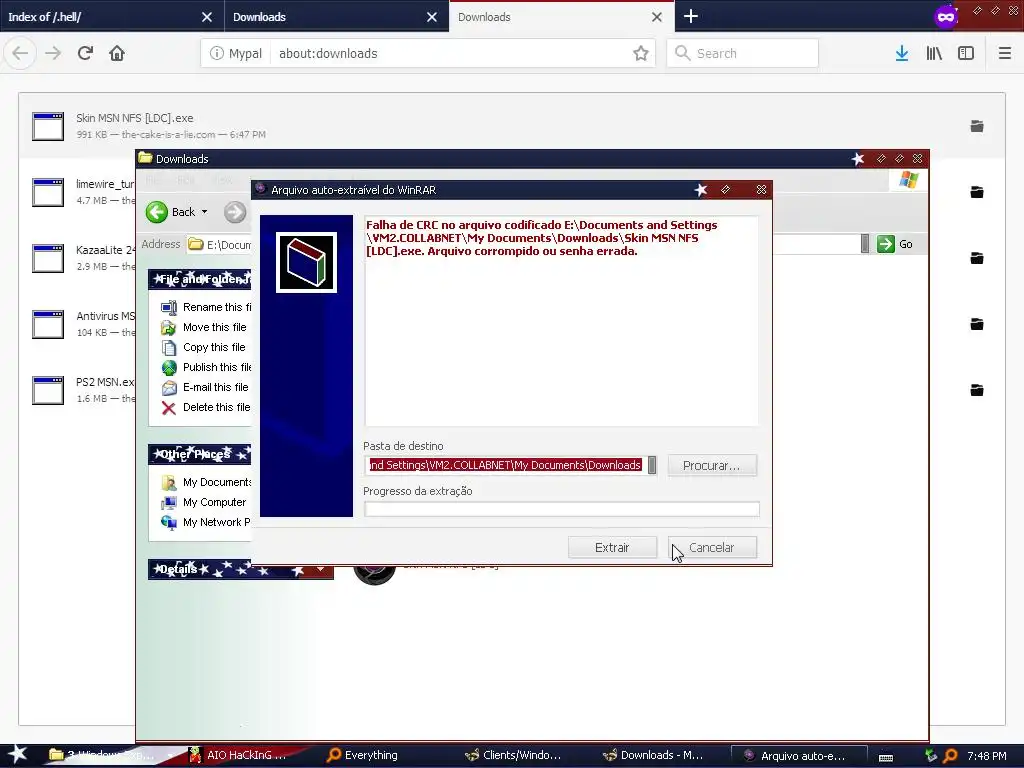The height and width of the screenshot is (768, 1024).
Task: Click the KazaaLite download file icon
Action: [x=48, y=258]
